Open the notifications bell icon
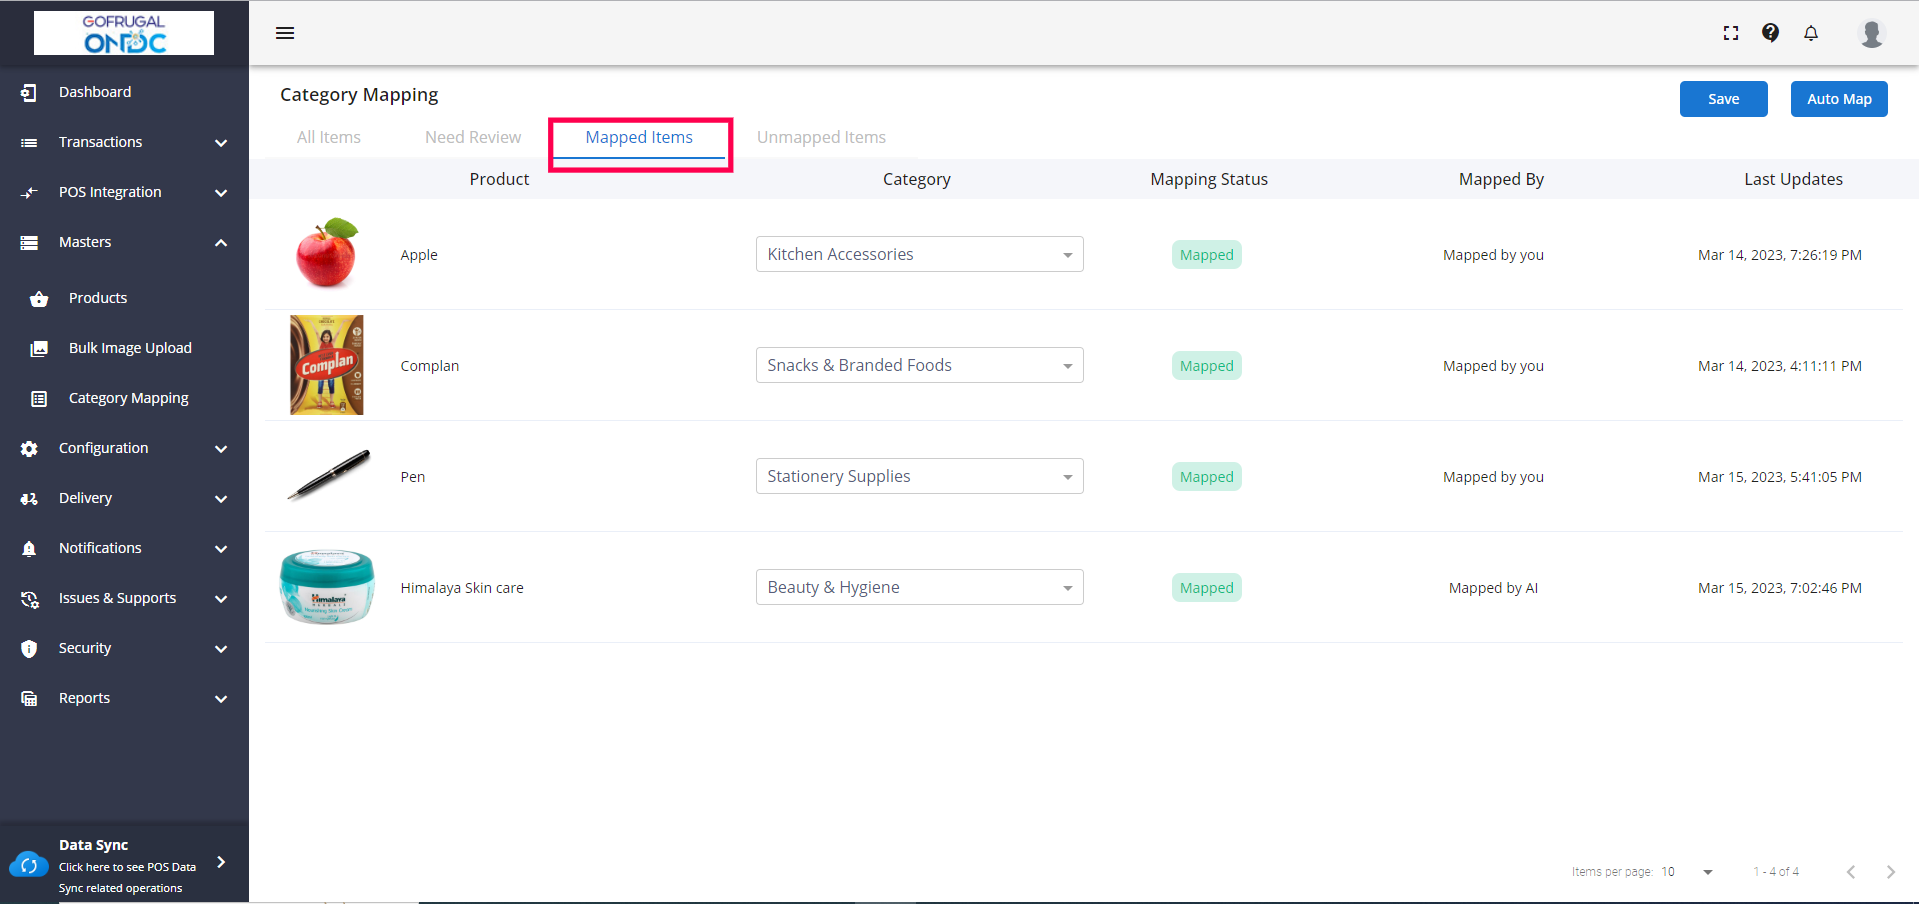 point(1811,33)
